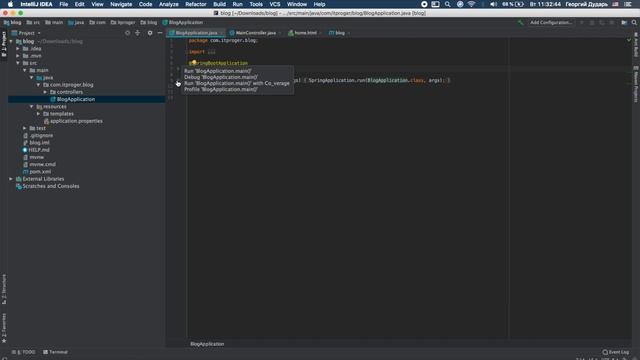Choose Run 'BlogApplication.main()' with Coverage

[237, 83]
